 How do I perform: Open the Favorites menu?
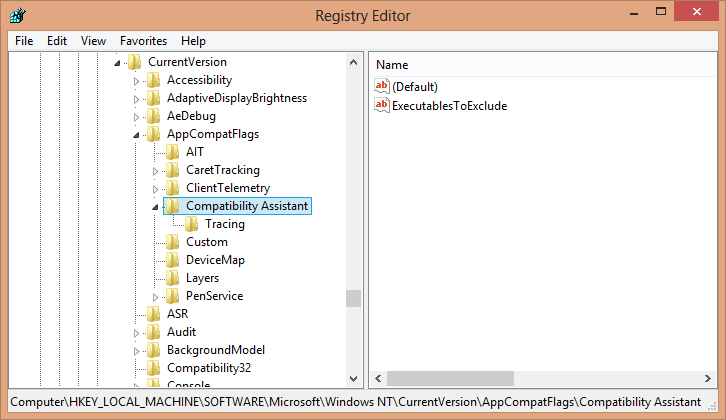tap(143, 41)
